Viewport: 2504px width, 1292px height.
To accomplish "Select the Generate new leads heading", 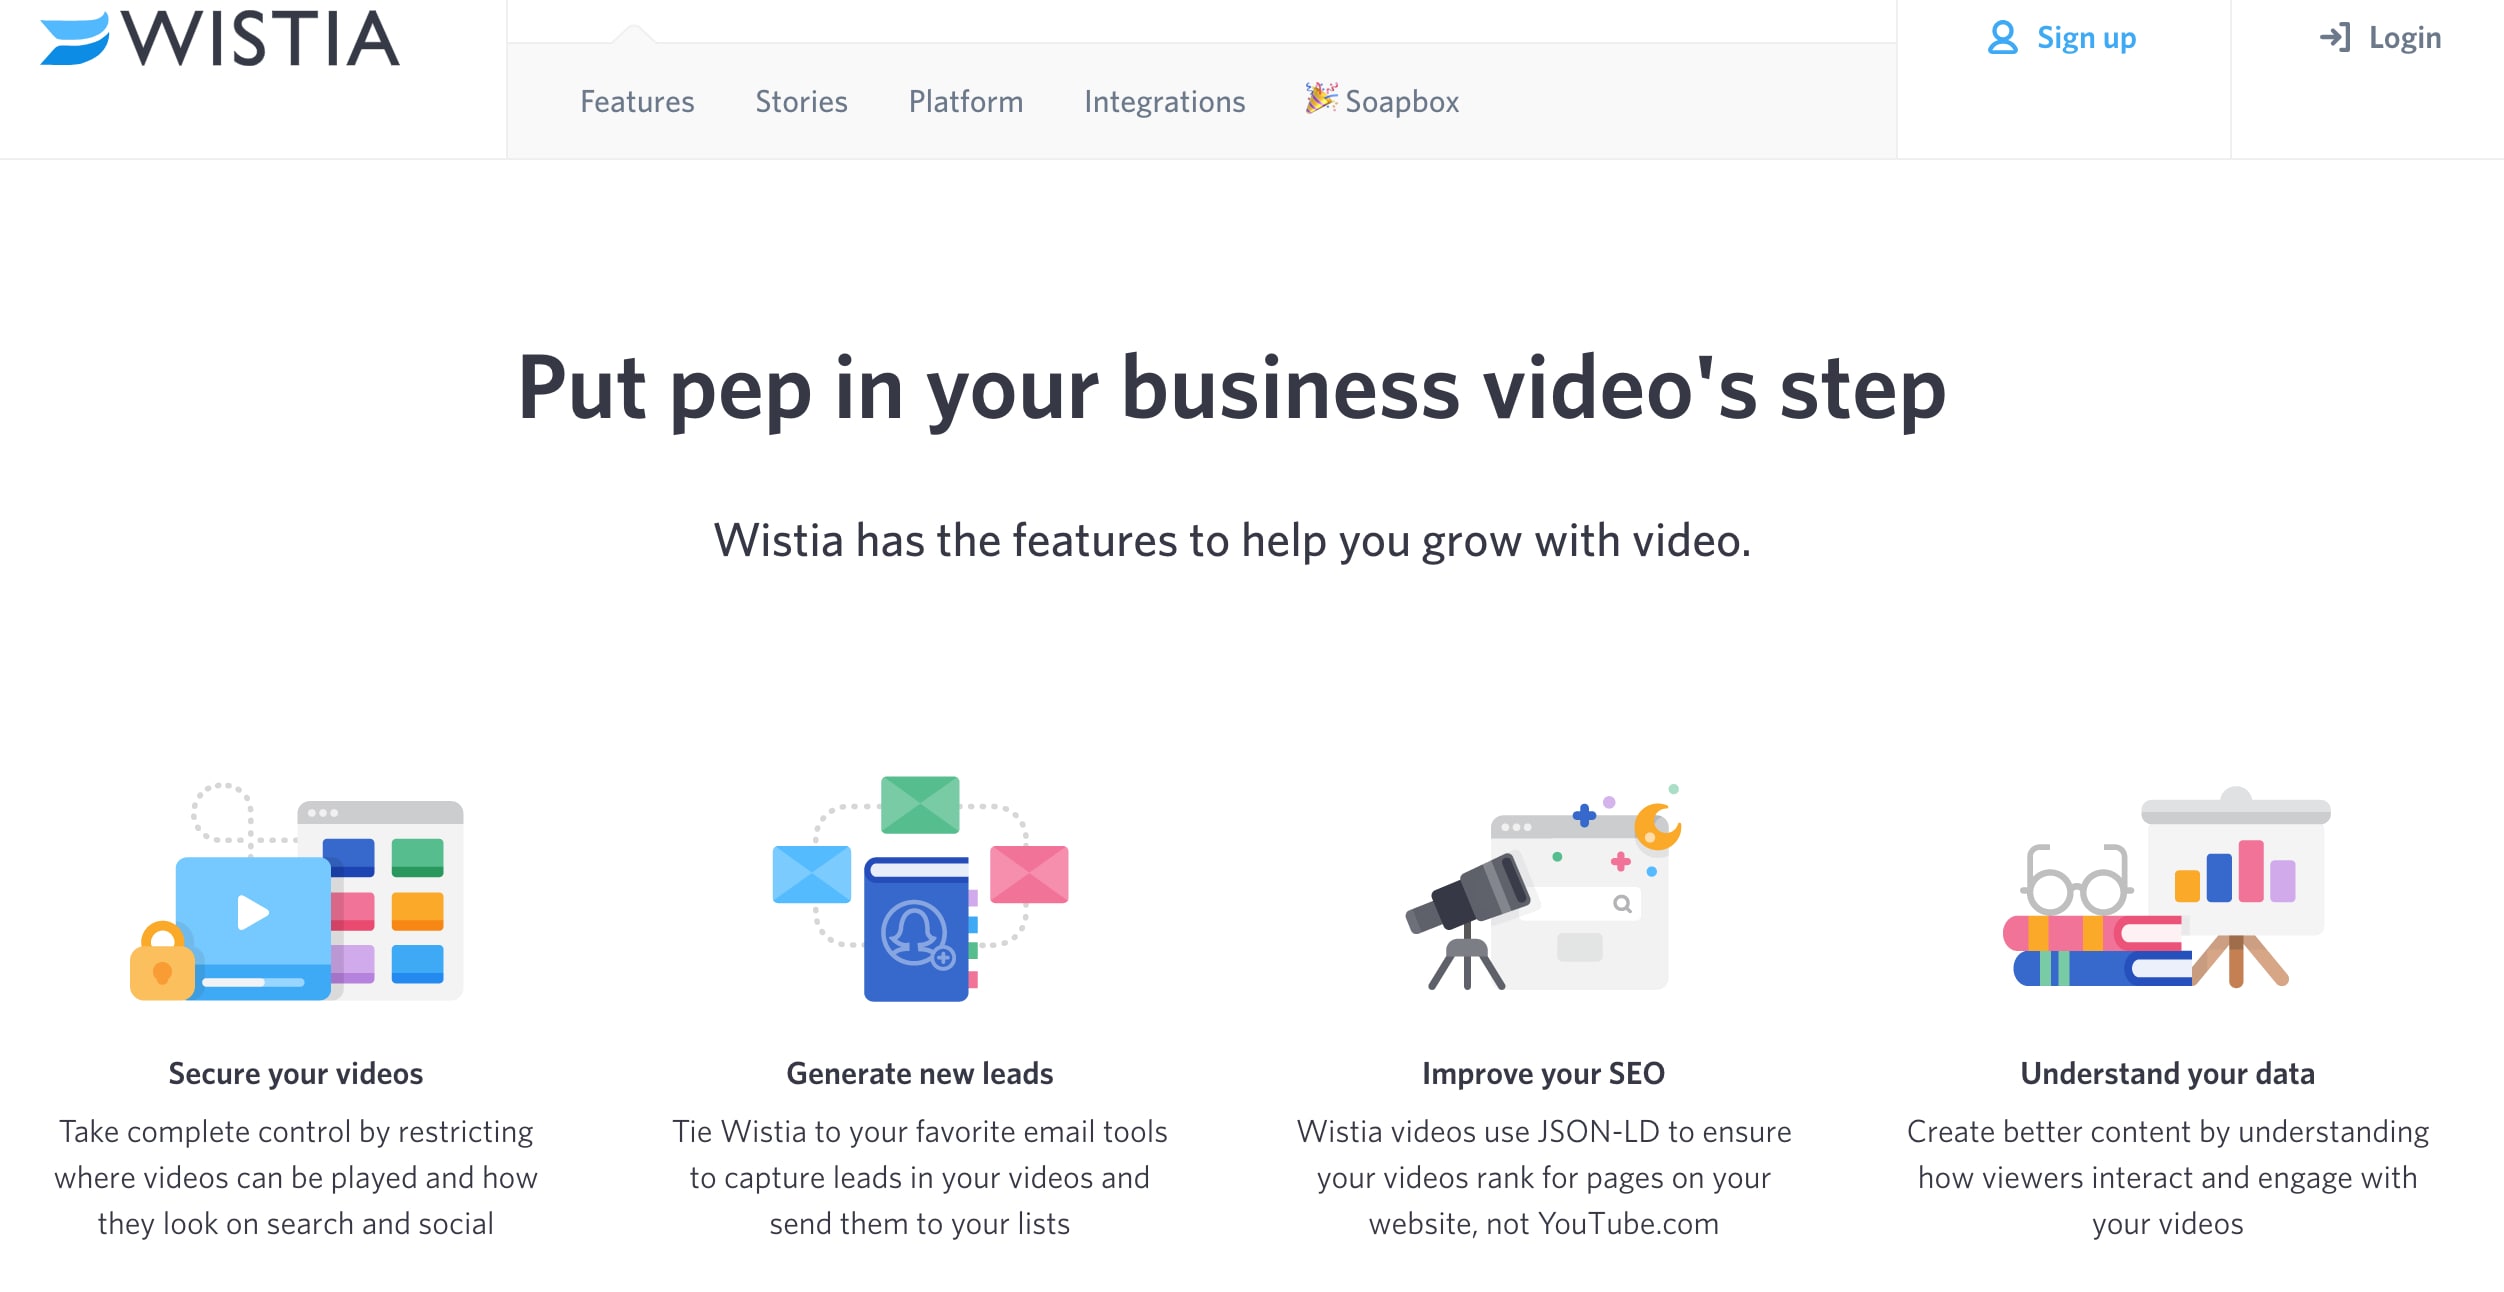I will pos(920,1073).
